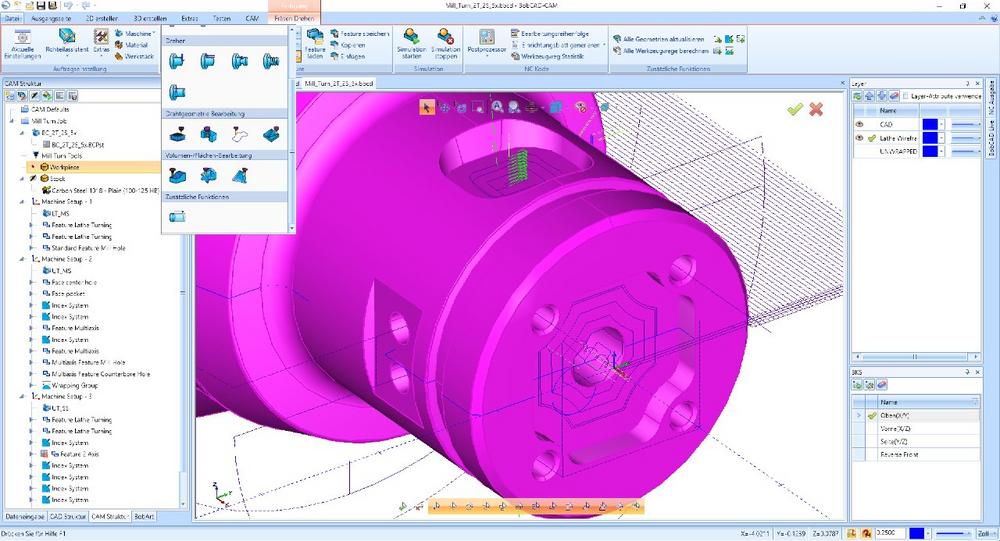The image size is (1000, 541).
Task: Click Alle Geometrien aktualisieren
Action: pos(658,39)
